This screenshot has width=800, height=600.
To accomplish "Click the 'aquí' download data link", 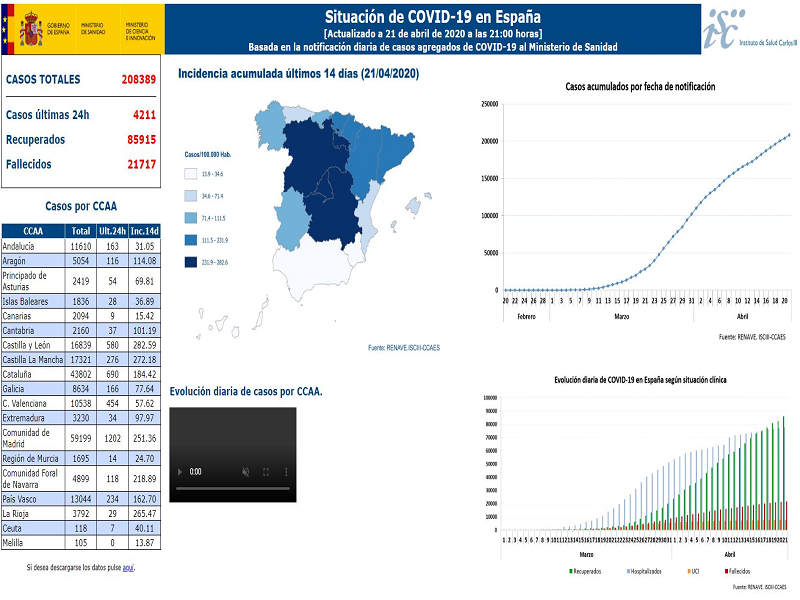I will pos(128,567).
